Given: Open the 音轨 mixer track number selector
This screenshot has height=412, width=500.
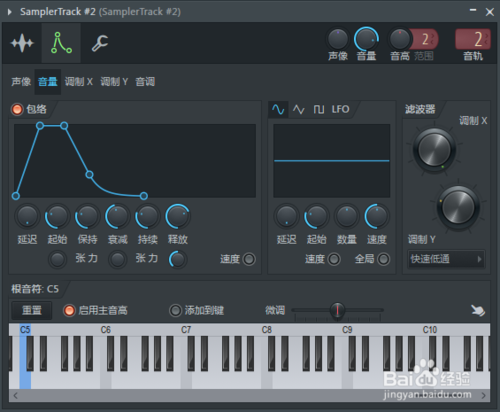Looking at the screenshot, I should (473, 39).
